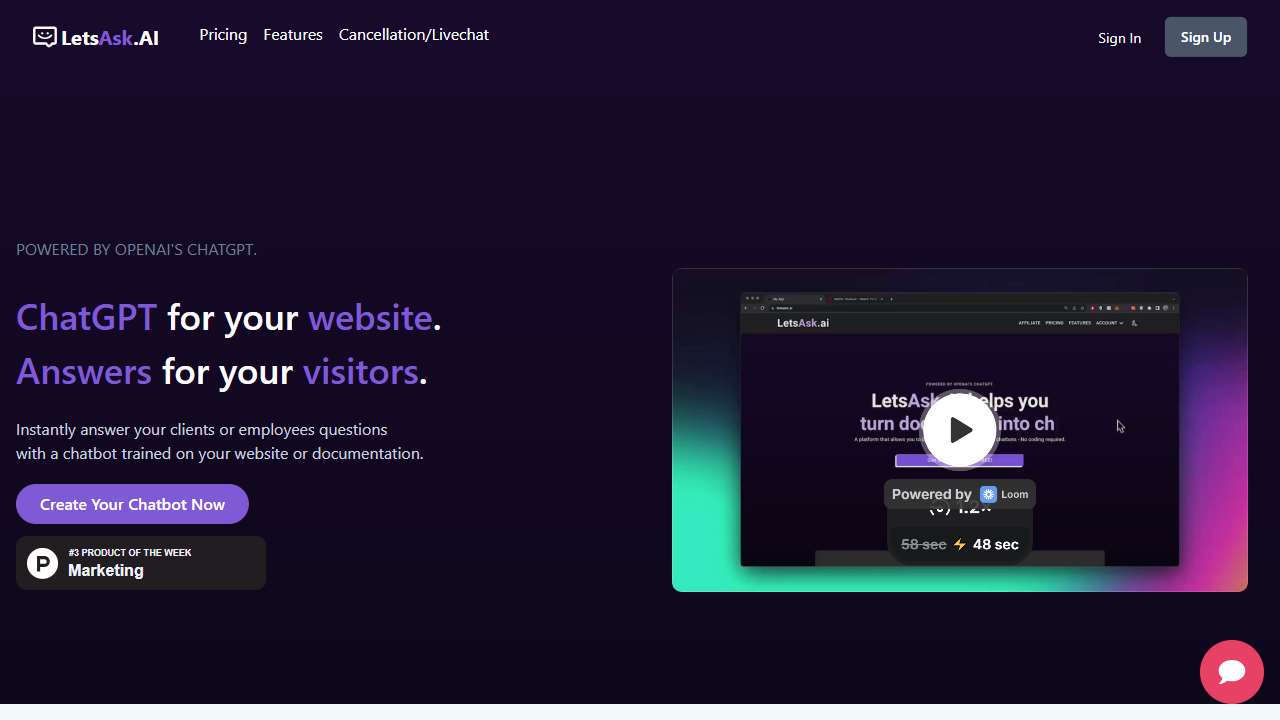Image resolution: width=1280 pixels, height=720 pixels.
Task: Play the Loom demo video
Action: tap(959, 429)
